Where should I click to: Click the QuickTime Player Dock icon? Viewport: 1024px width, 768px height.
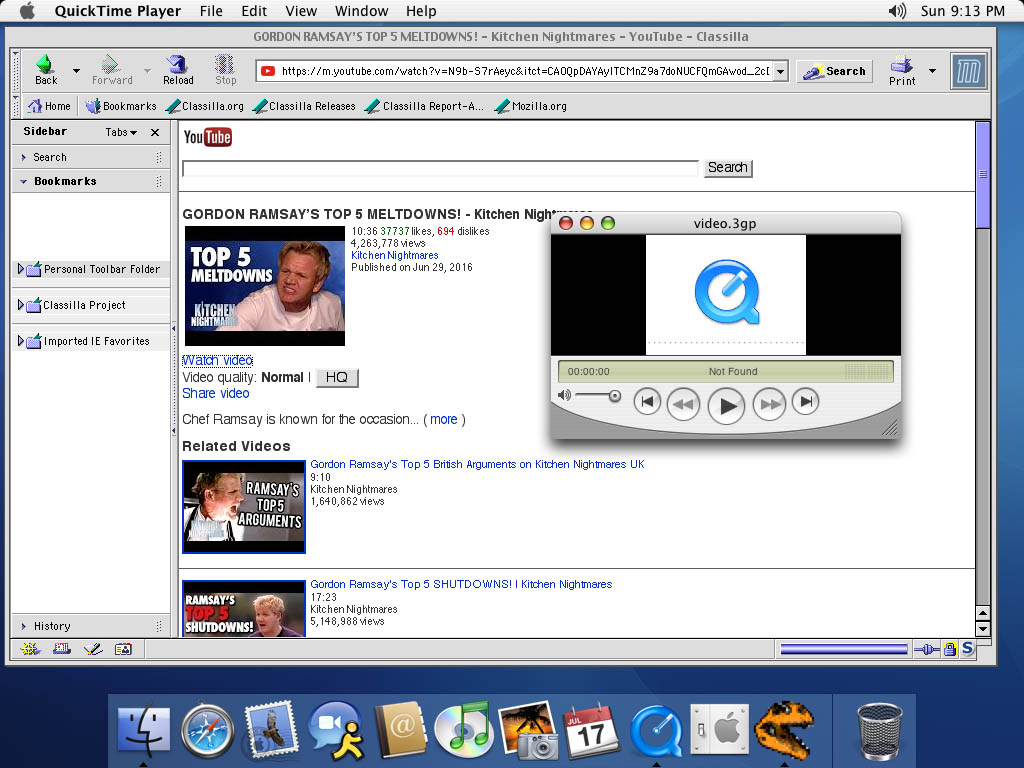pyautogui.click(x=656, y=731)
